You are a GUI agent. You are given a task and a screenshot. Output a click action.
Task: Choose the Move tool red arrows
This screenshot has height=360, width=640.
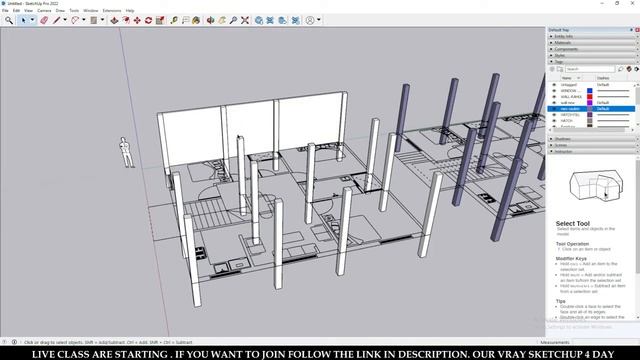pos(137,20)
